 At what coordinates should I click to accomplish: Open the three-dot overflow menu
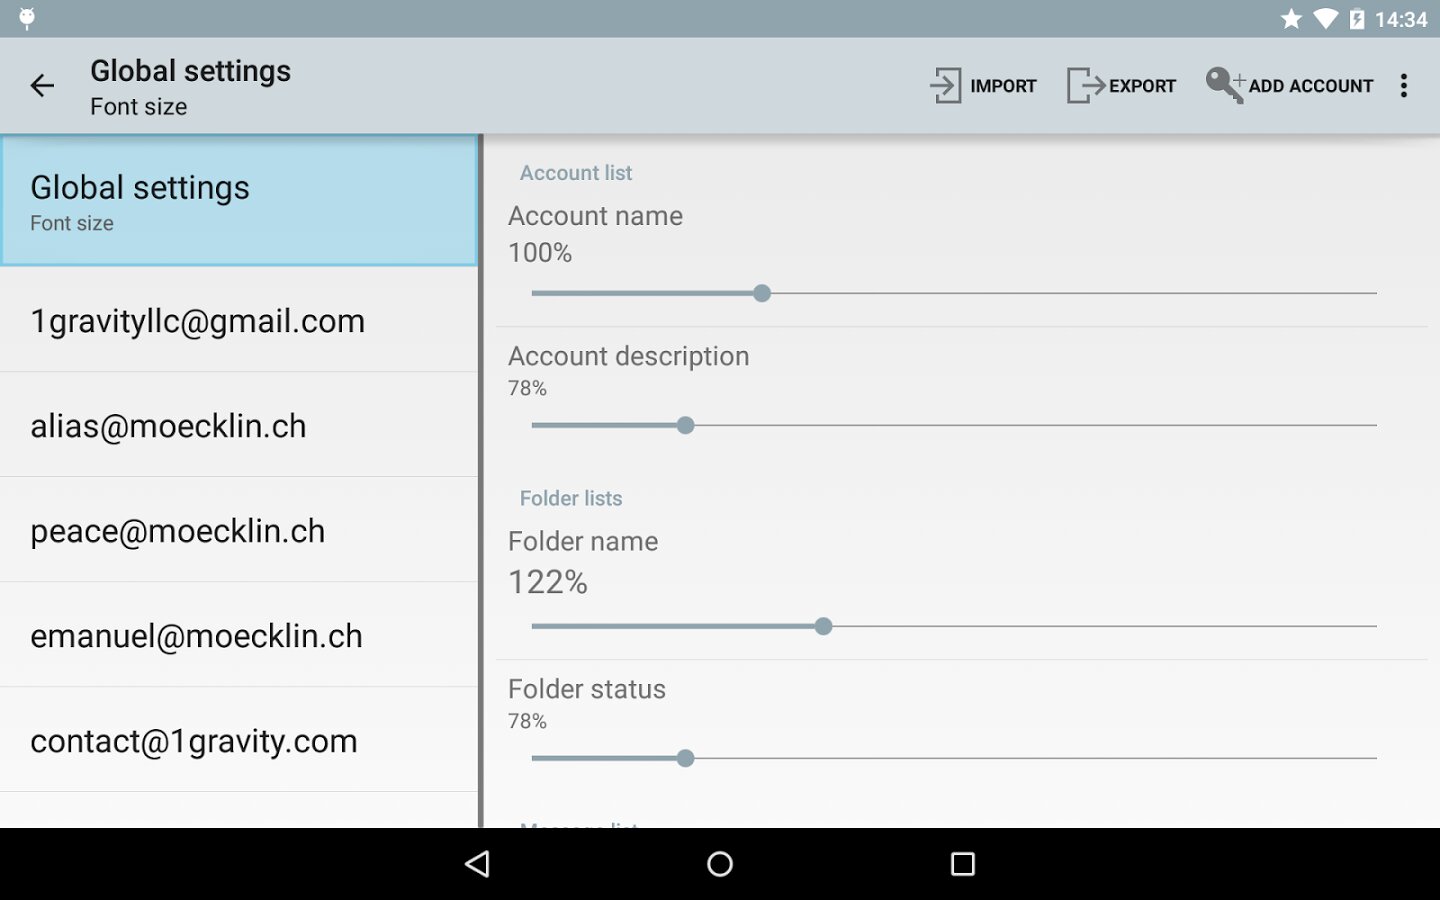pyautogui.click(x=1404, y=86)
